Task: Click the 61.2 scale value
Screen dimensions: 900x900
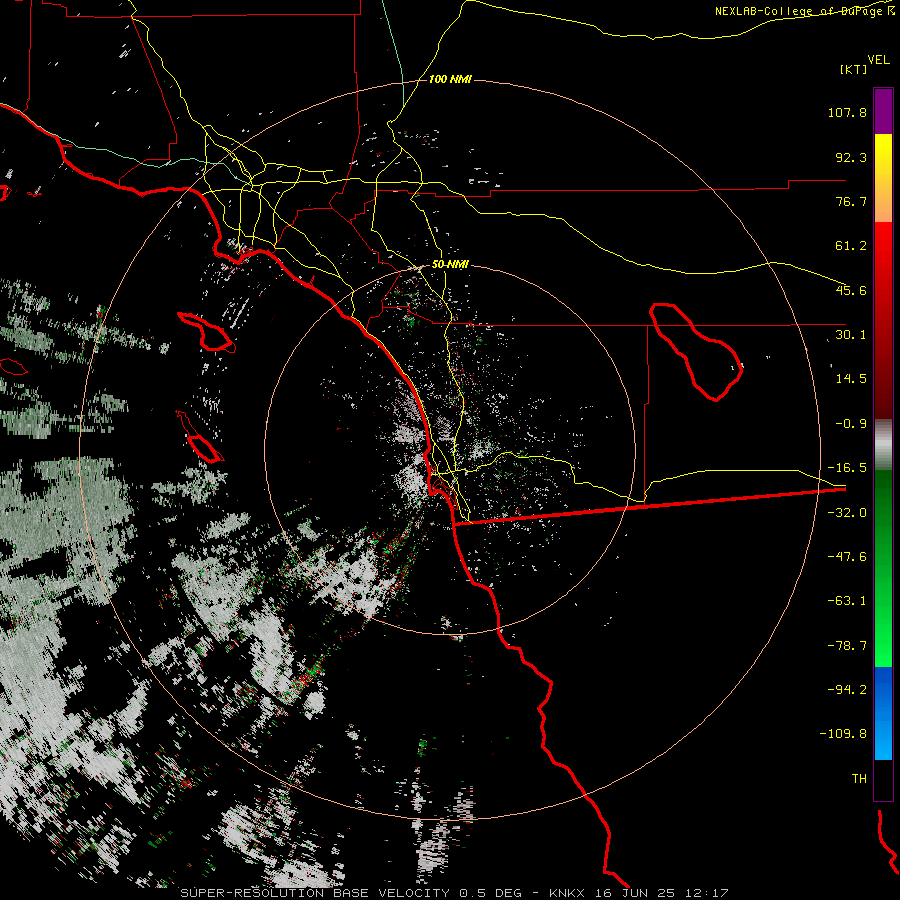Action: pos(851,246)
